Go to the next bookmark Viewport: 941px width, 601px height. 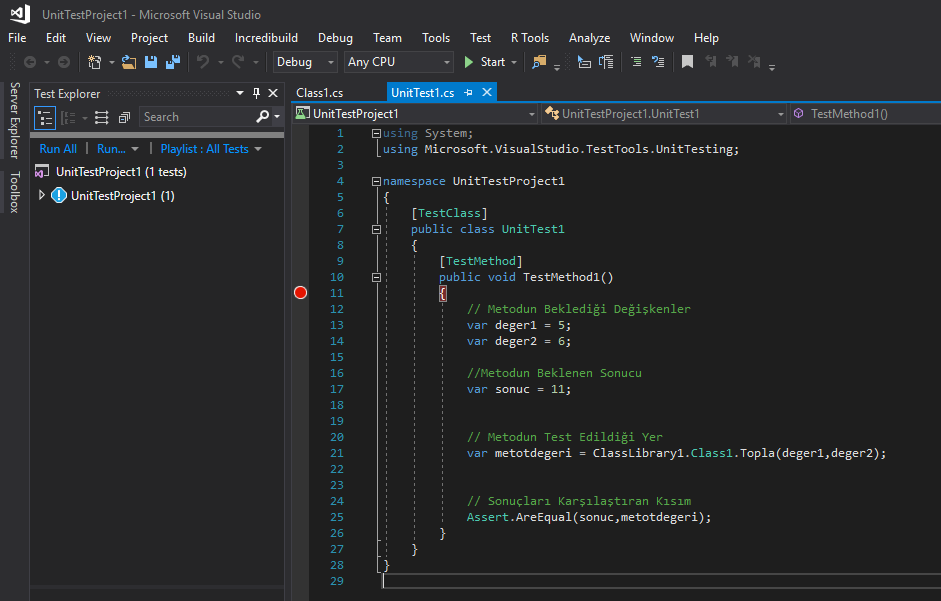(x=732, y=62)
